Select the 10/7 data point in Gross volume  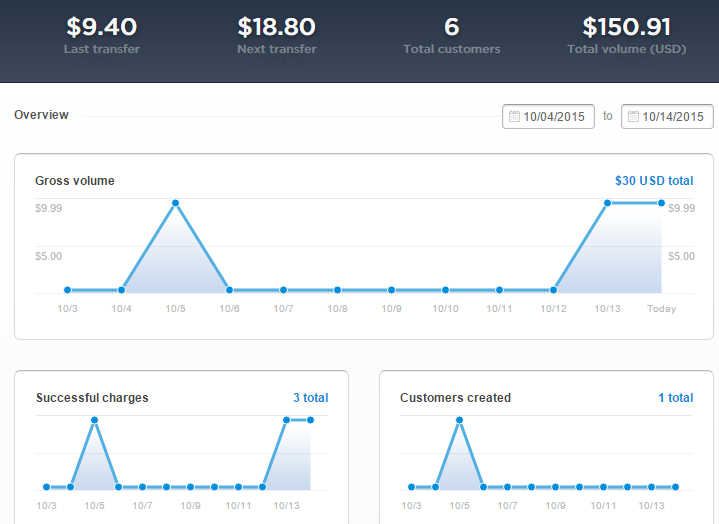(283, 290)
